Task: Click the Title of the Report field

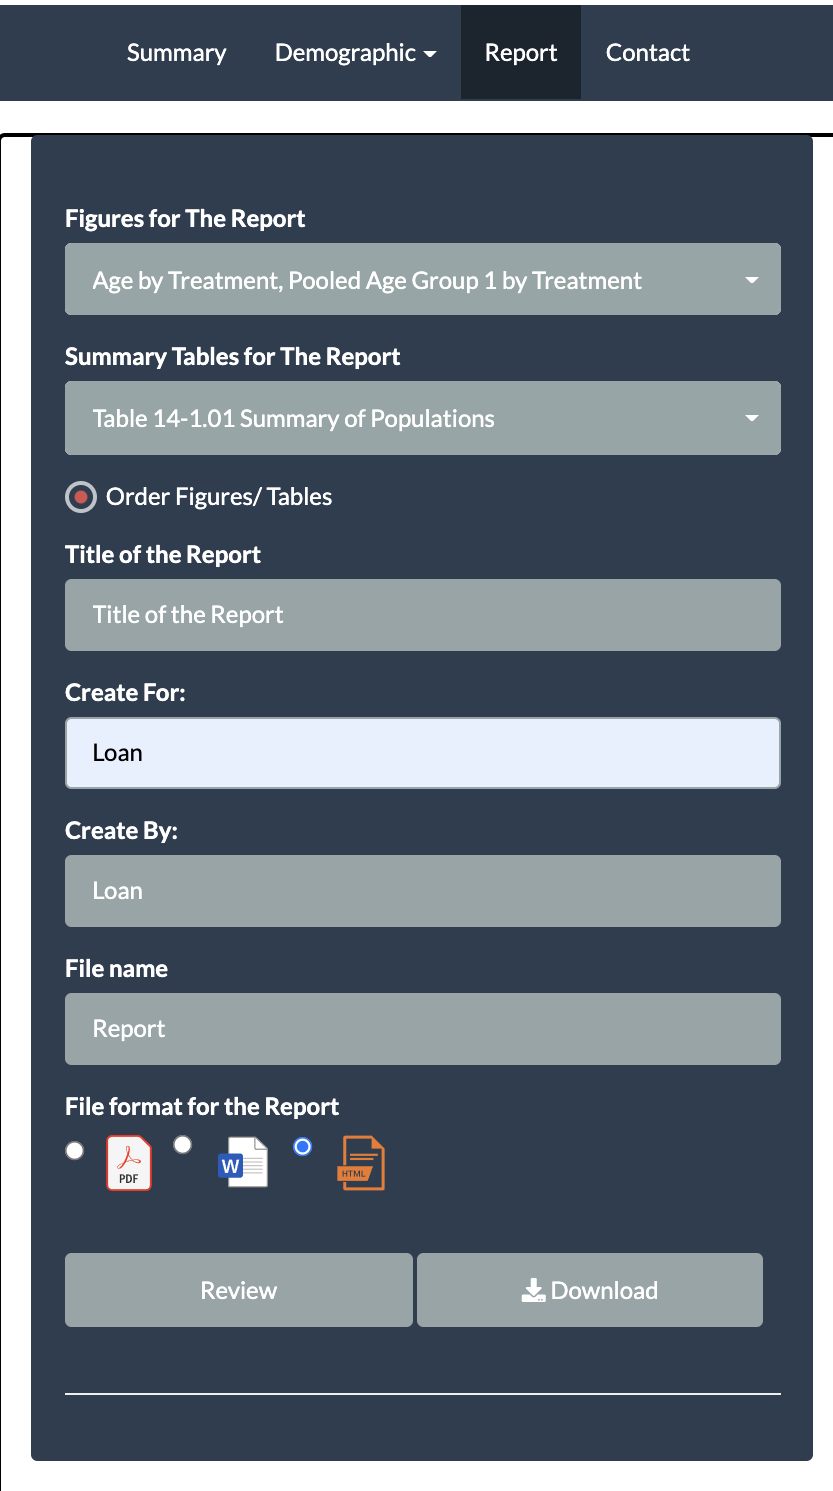Action: (422, 614)
